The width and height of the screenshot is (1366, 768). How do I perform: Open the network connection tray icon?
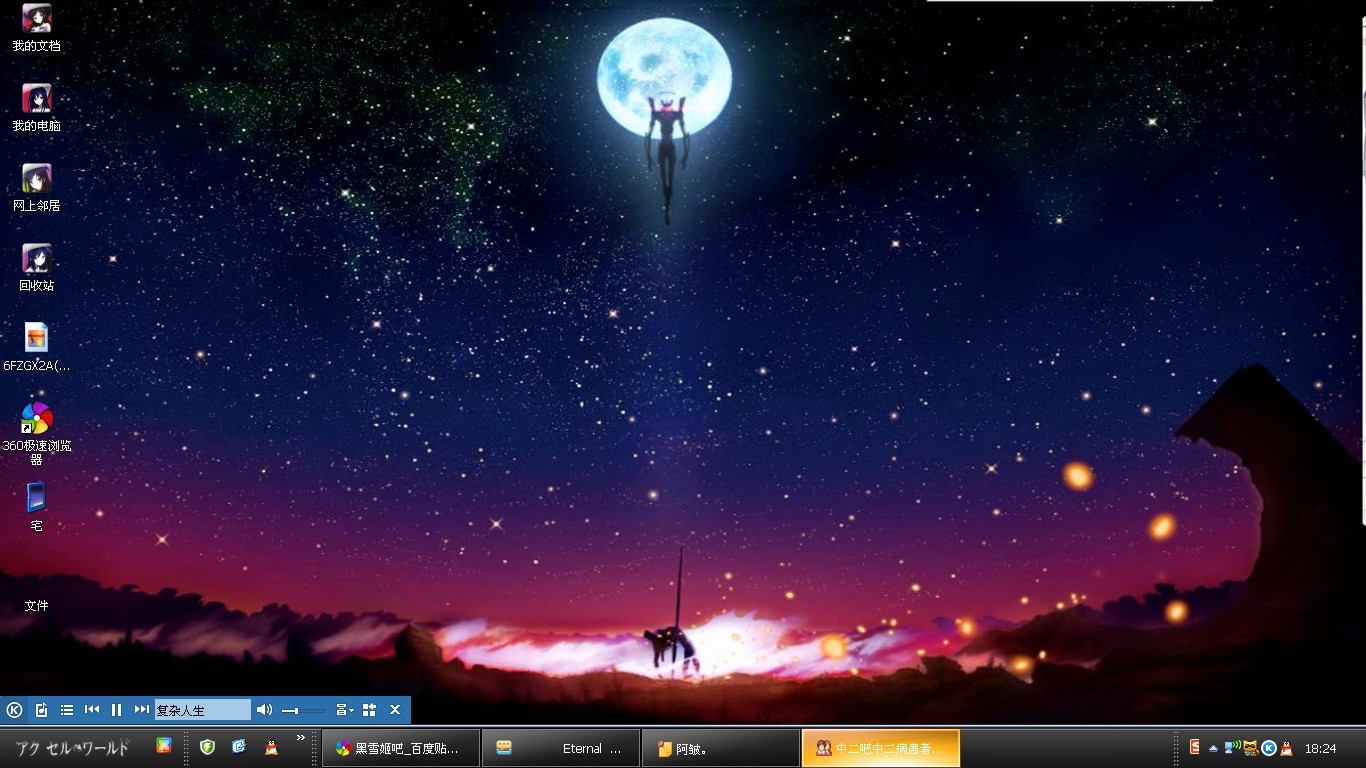[1232, 747]
